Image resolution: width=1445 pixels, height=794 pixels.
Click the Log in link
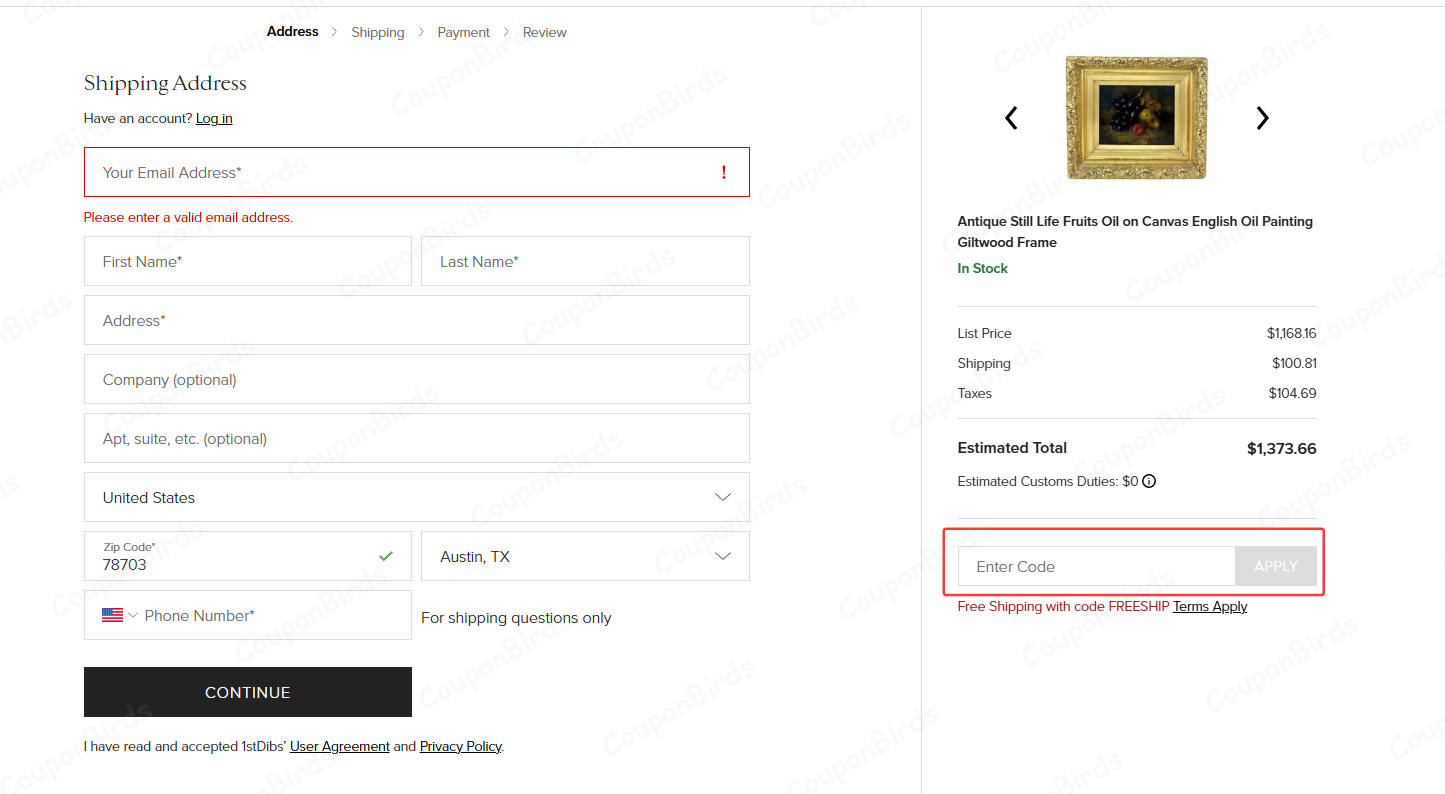point(214,118)
